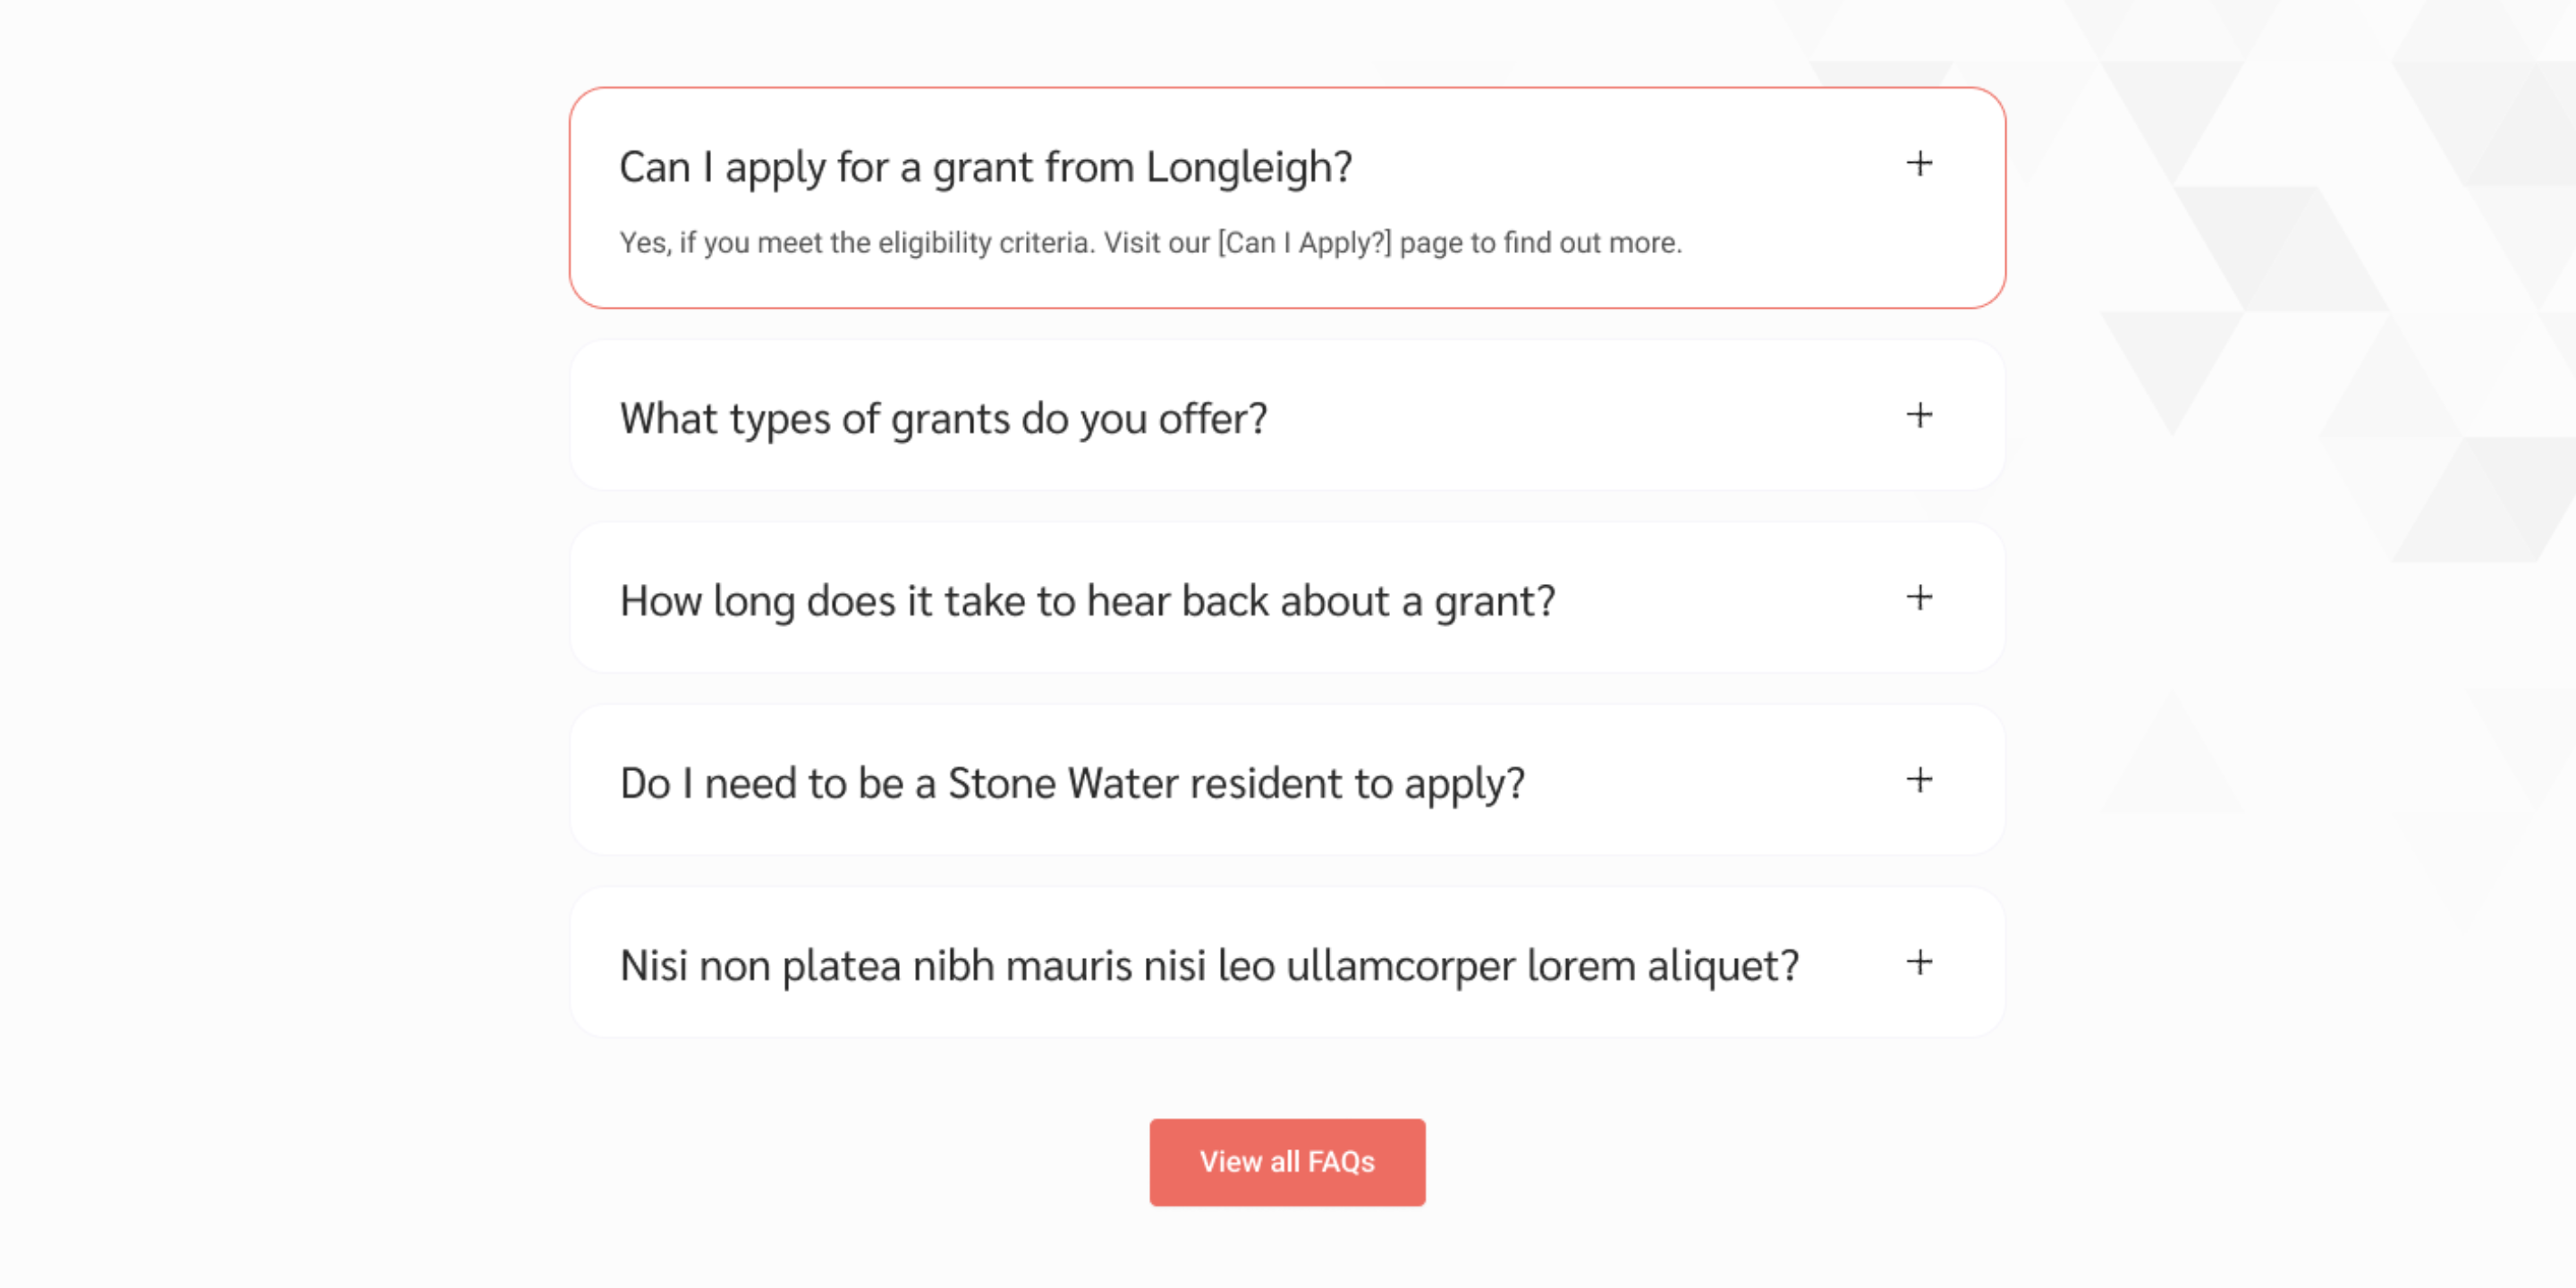Collapse the 'Can I apply for a grant from Longleigh?' question
The image size is (2576, 1288).
(x=1287, y=166)
